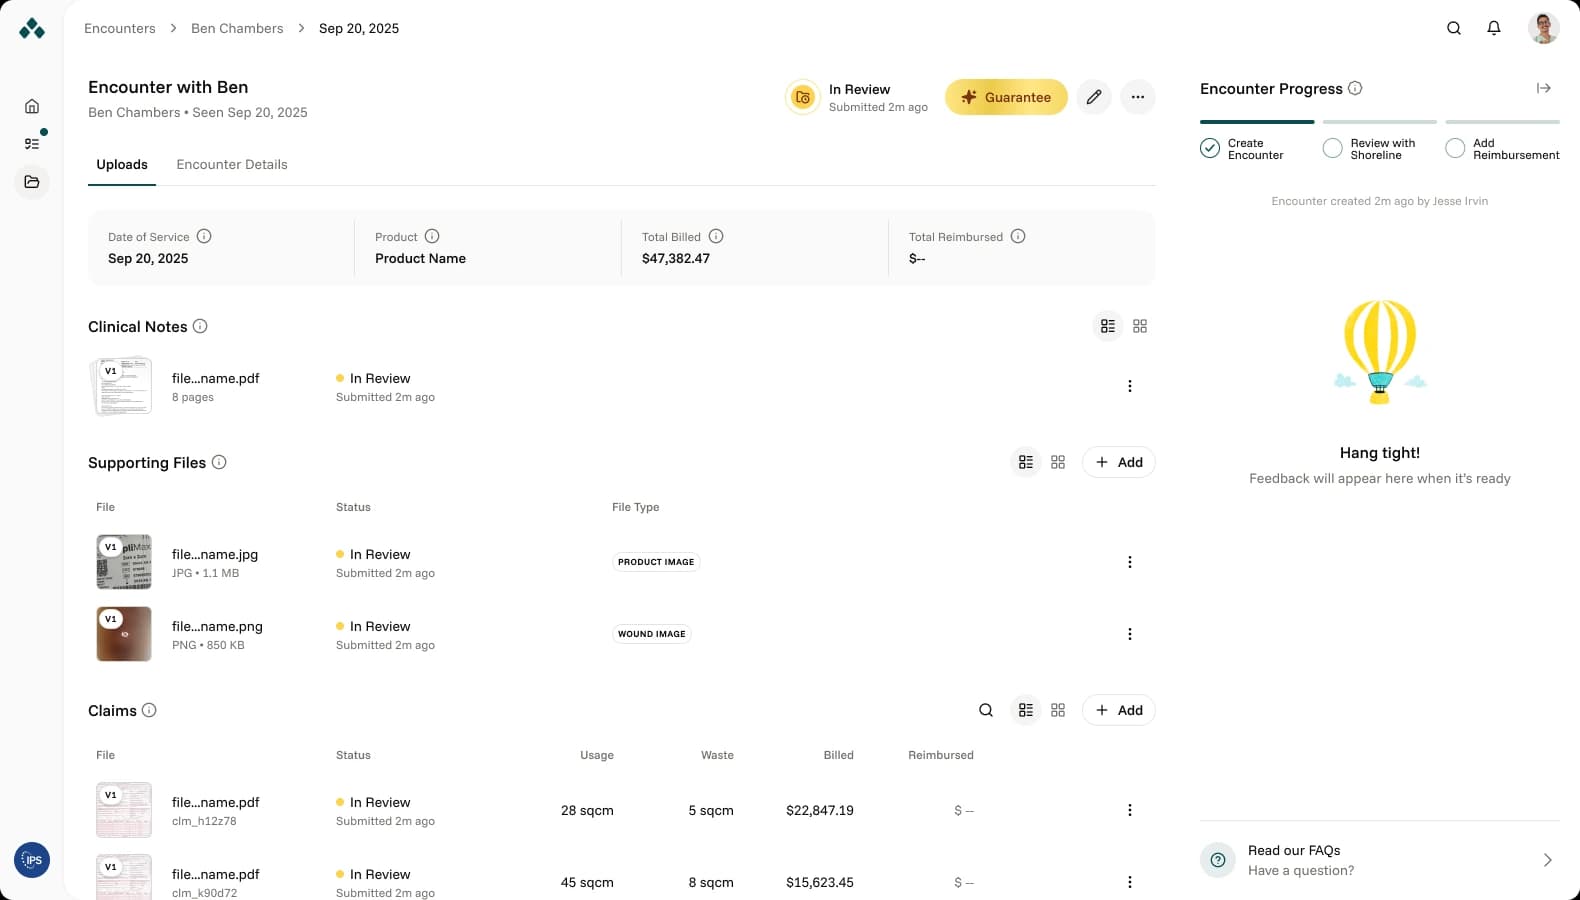Open options menu for file...name.jpg row
The width and height of the screenshot is (1580, 900).
coord(1130,562)
